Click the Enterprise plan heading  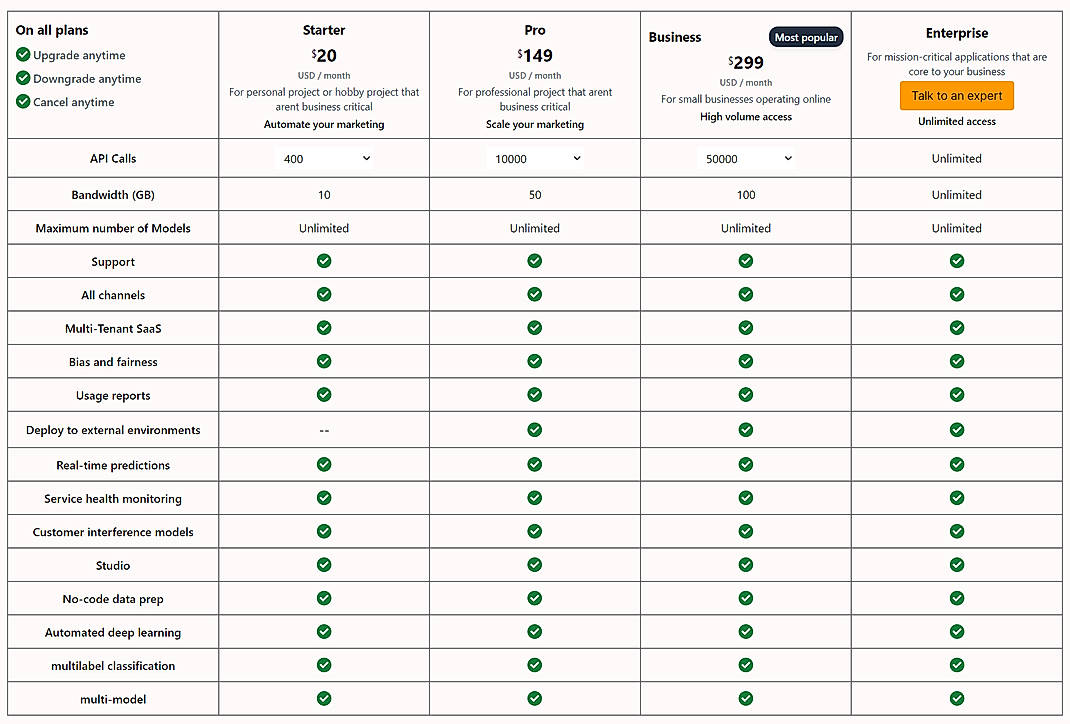(x=957, y=32)
